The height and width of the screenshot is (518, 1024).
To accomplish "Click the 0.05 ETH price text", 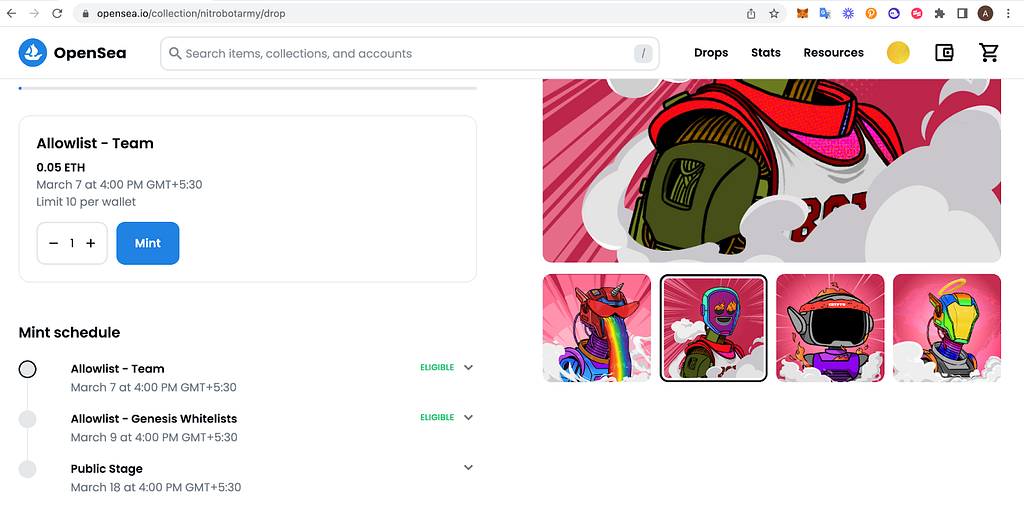I will [x=61, y=167].
